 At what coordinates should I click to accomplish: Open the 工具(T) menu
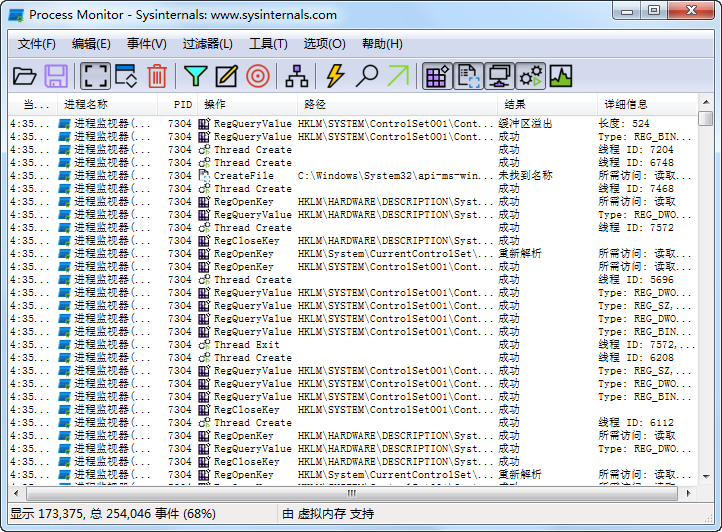pos(268,44)
